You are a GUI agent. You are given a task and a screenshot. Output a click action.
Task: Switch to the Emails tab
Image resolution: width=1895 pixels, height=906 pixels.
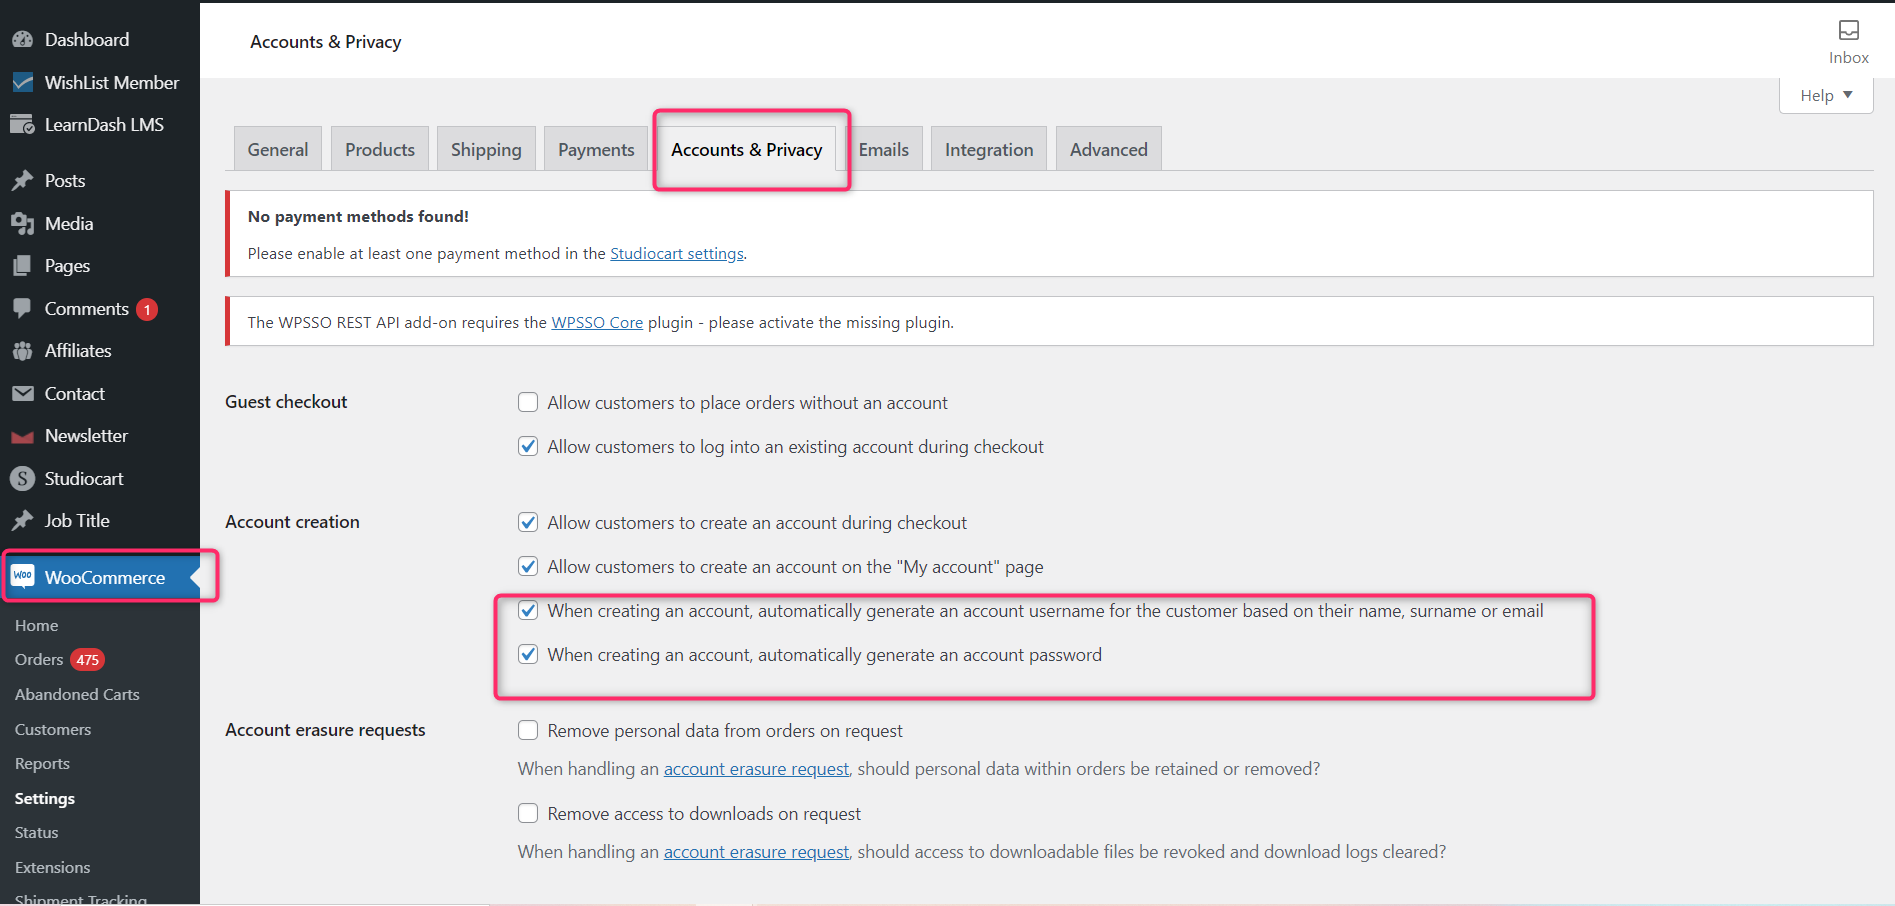[884, 149]
